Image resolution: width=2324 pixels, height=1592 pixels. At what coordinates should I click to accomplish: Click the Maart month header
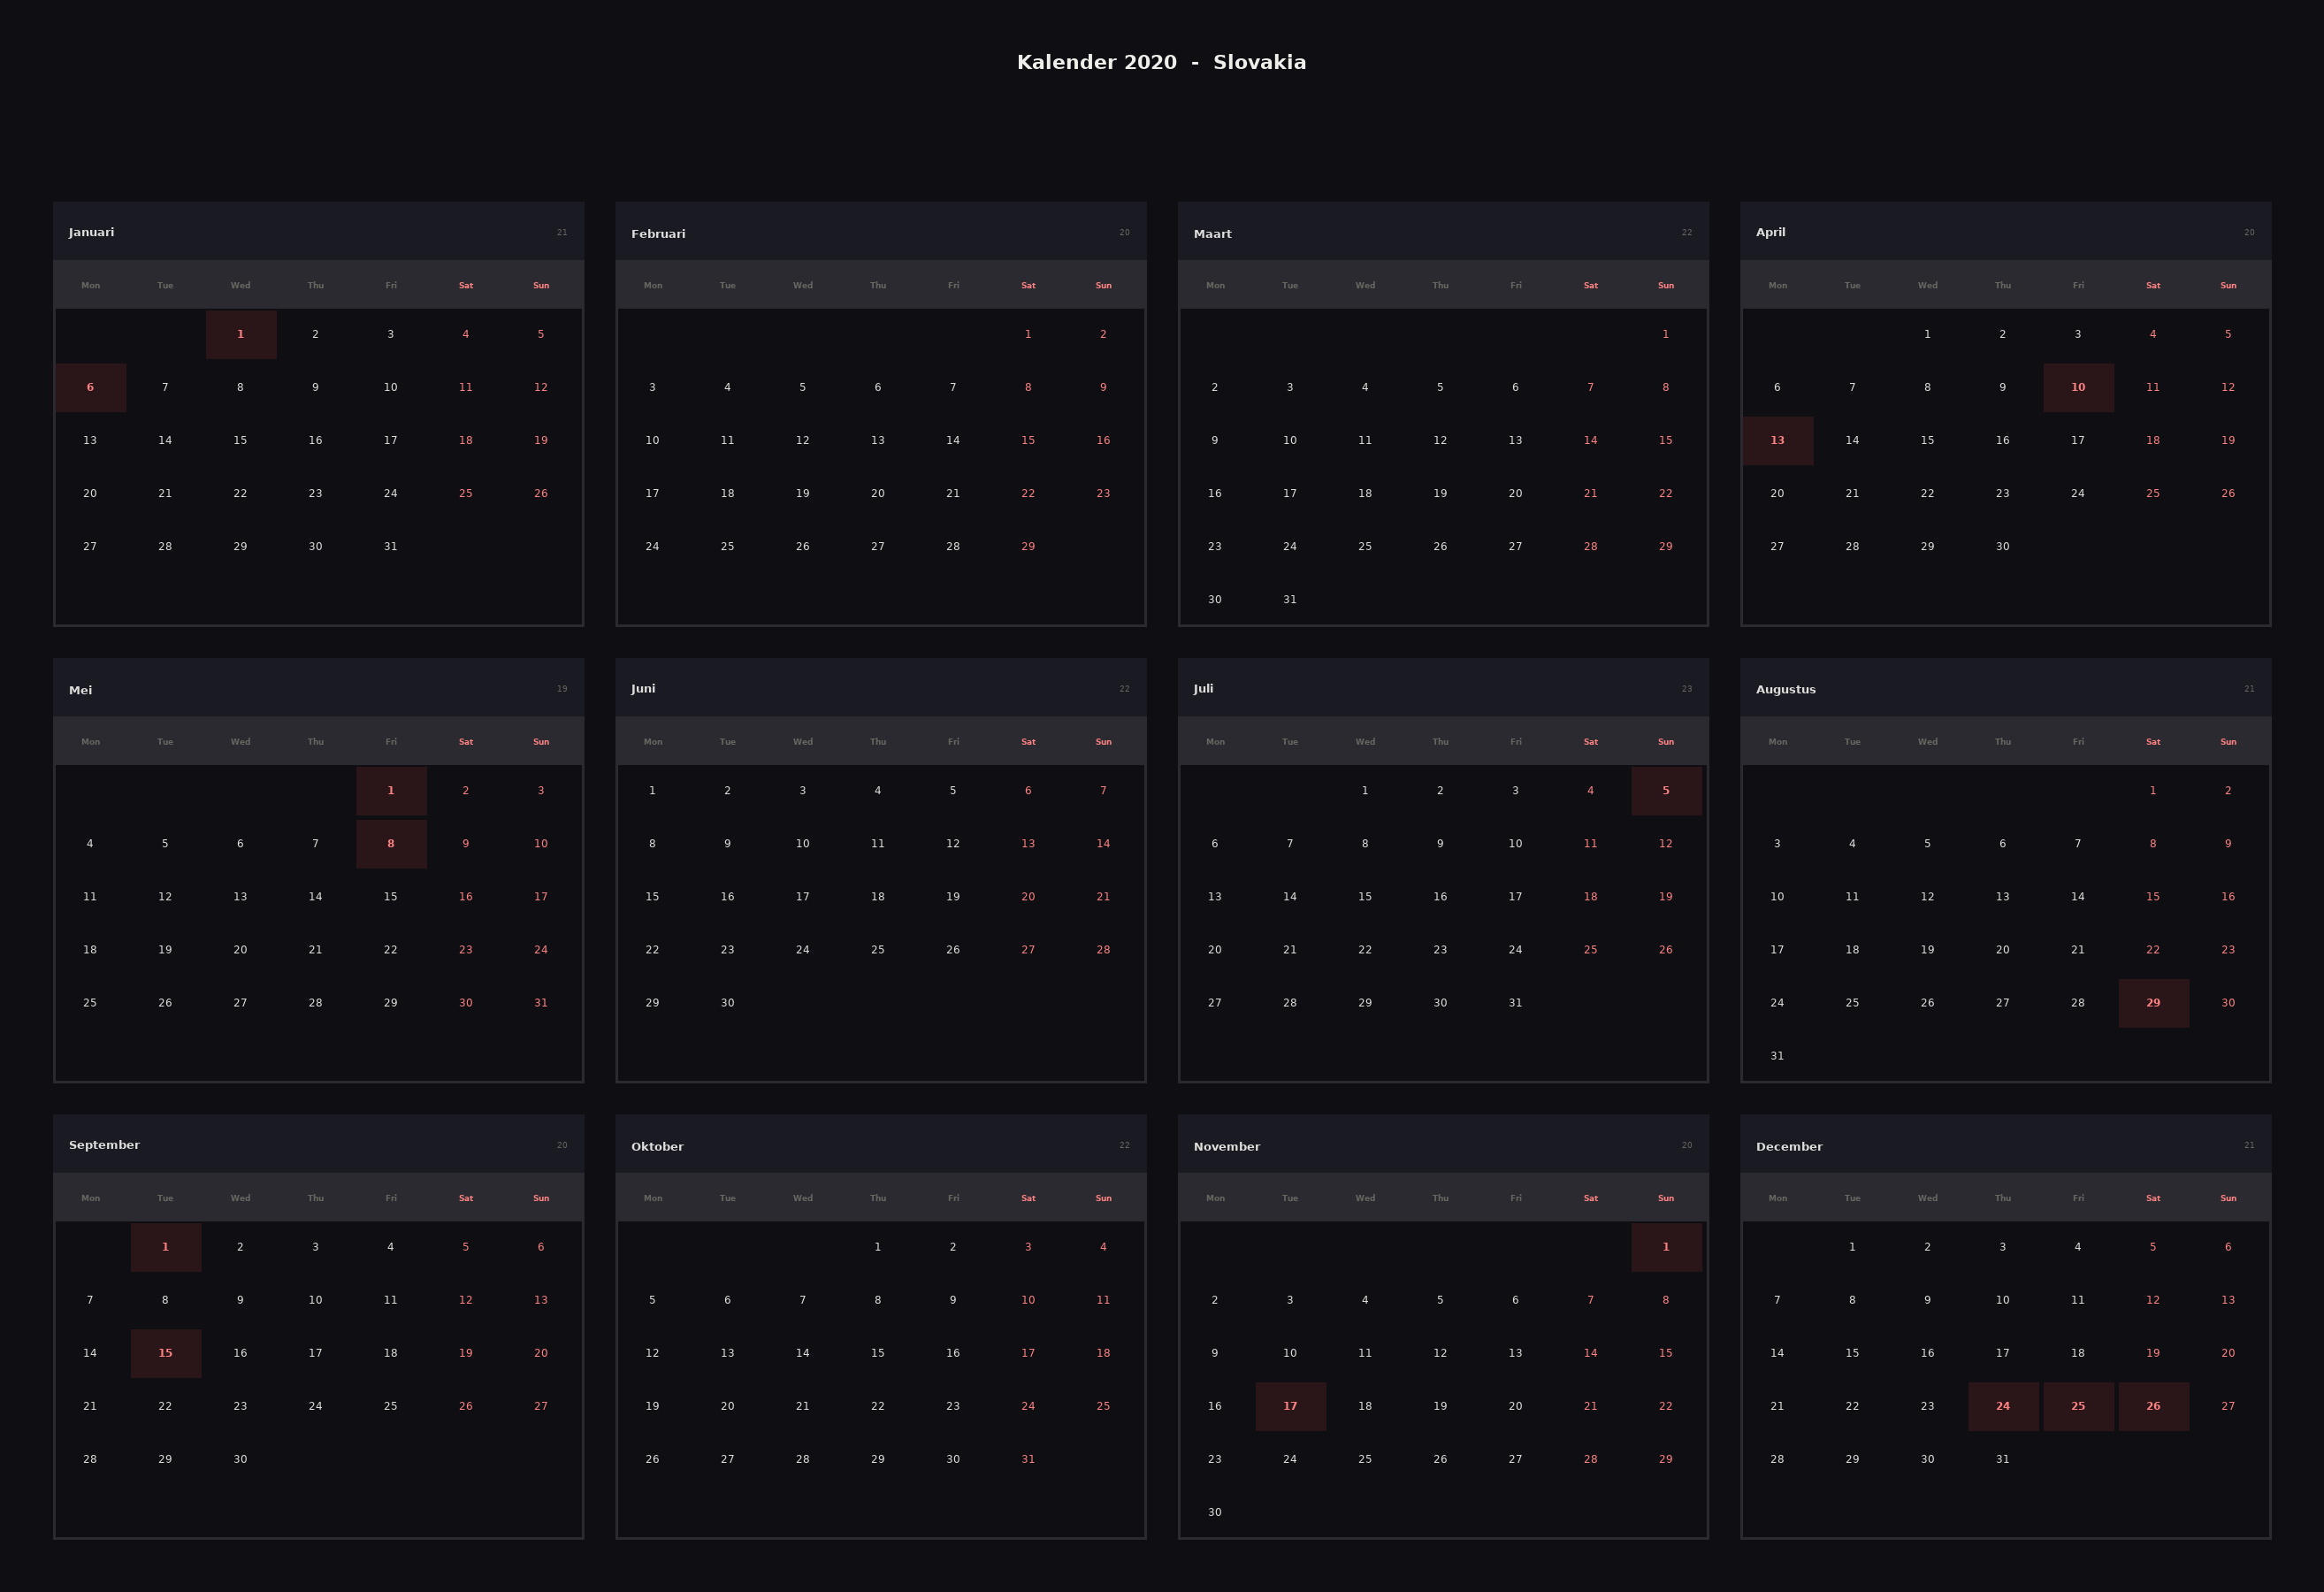click(1212, 234)
